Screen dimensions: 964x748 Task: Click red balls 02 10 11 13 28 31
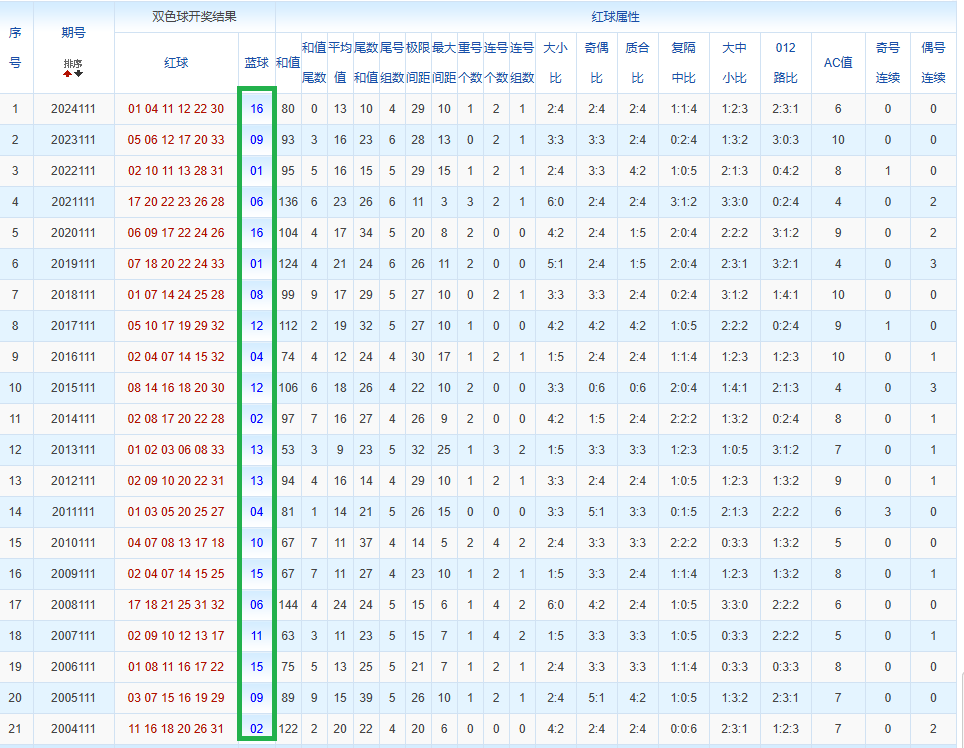[x=176, y=171]
